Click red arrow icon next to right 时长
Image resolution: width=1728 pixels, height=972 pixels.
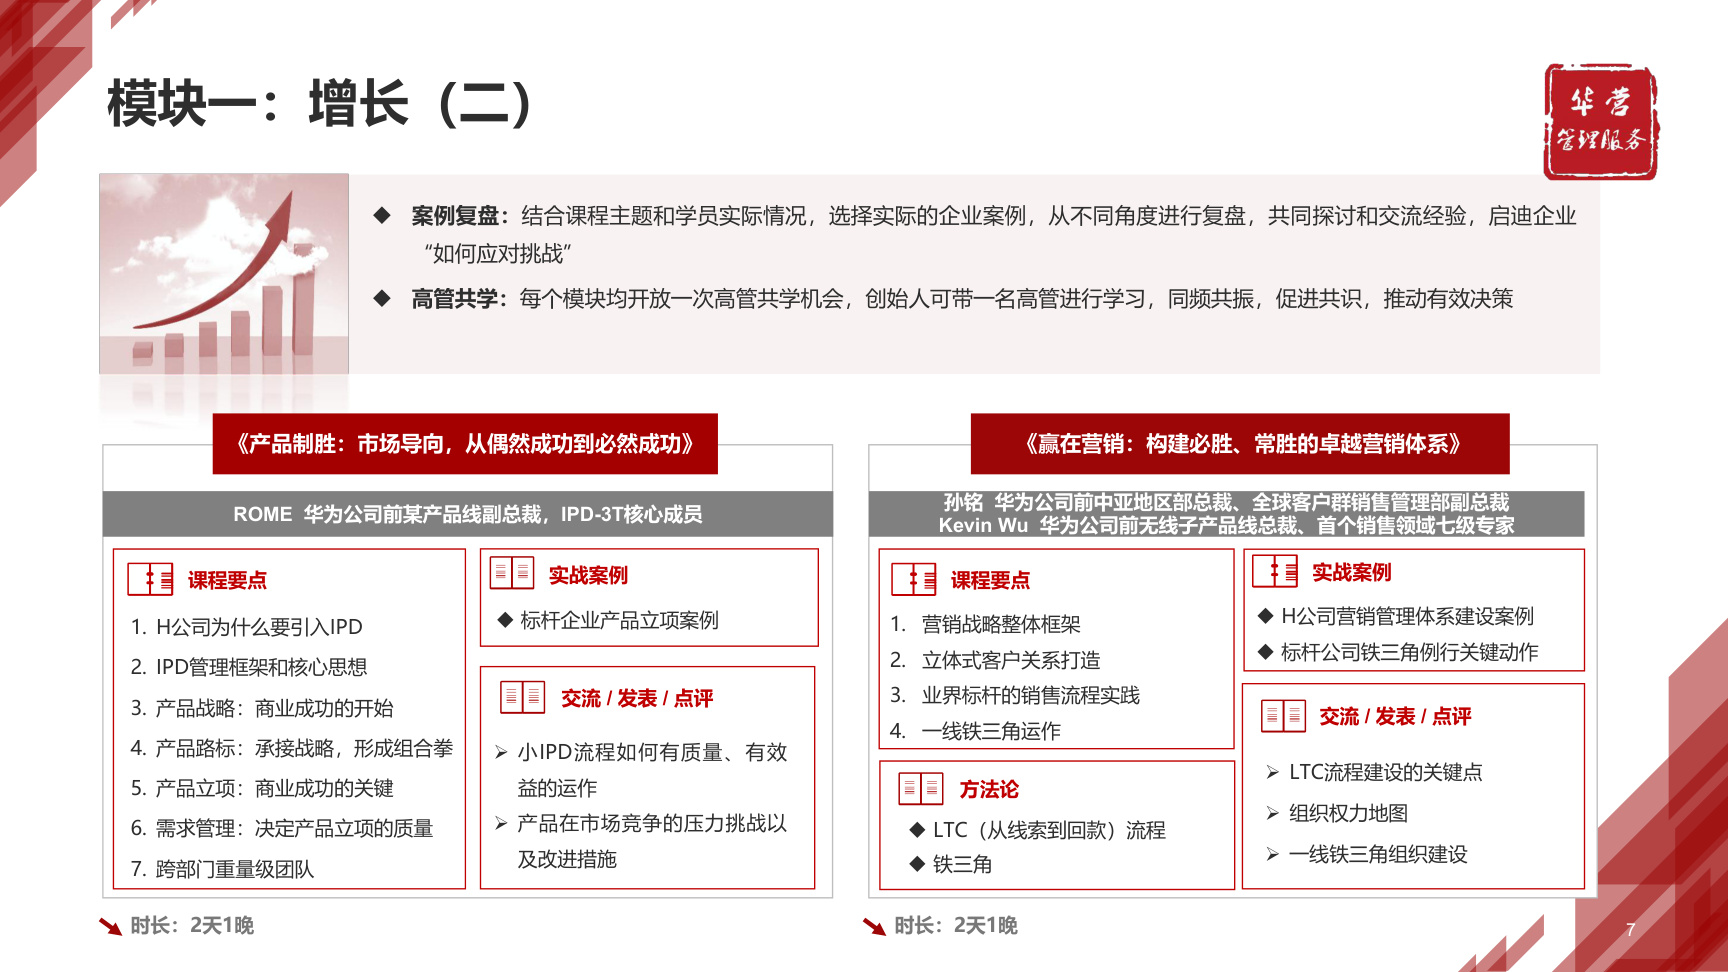tap(874, 926)
